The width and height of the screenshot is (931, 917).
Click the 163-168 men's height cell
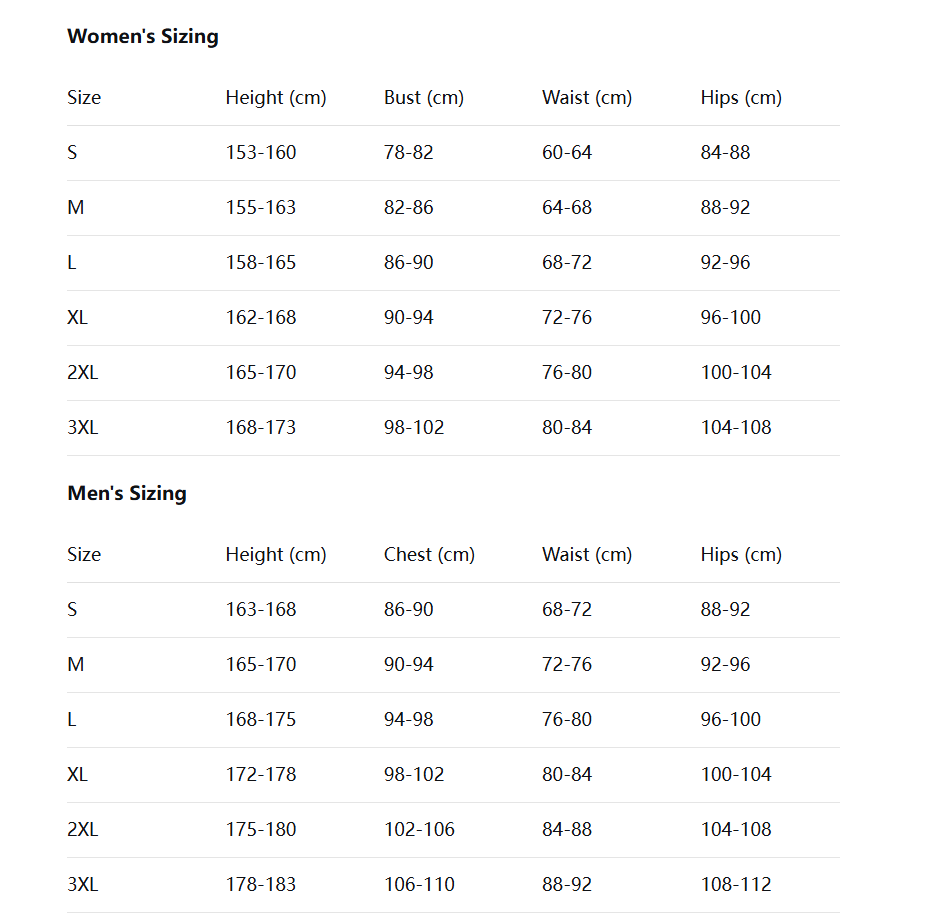point(261,610)
